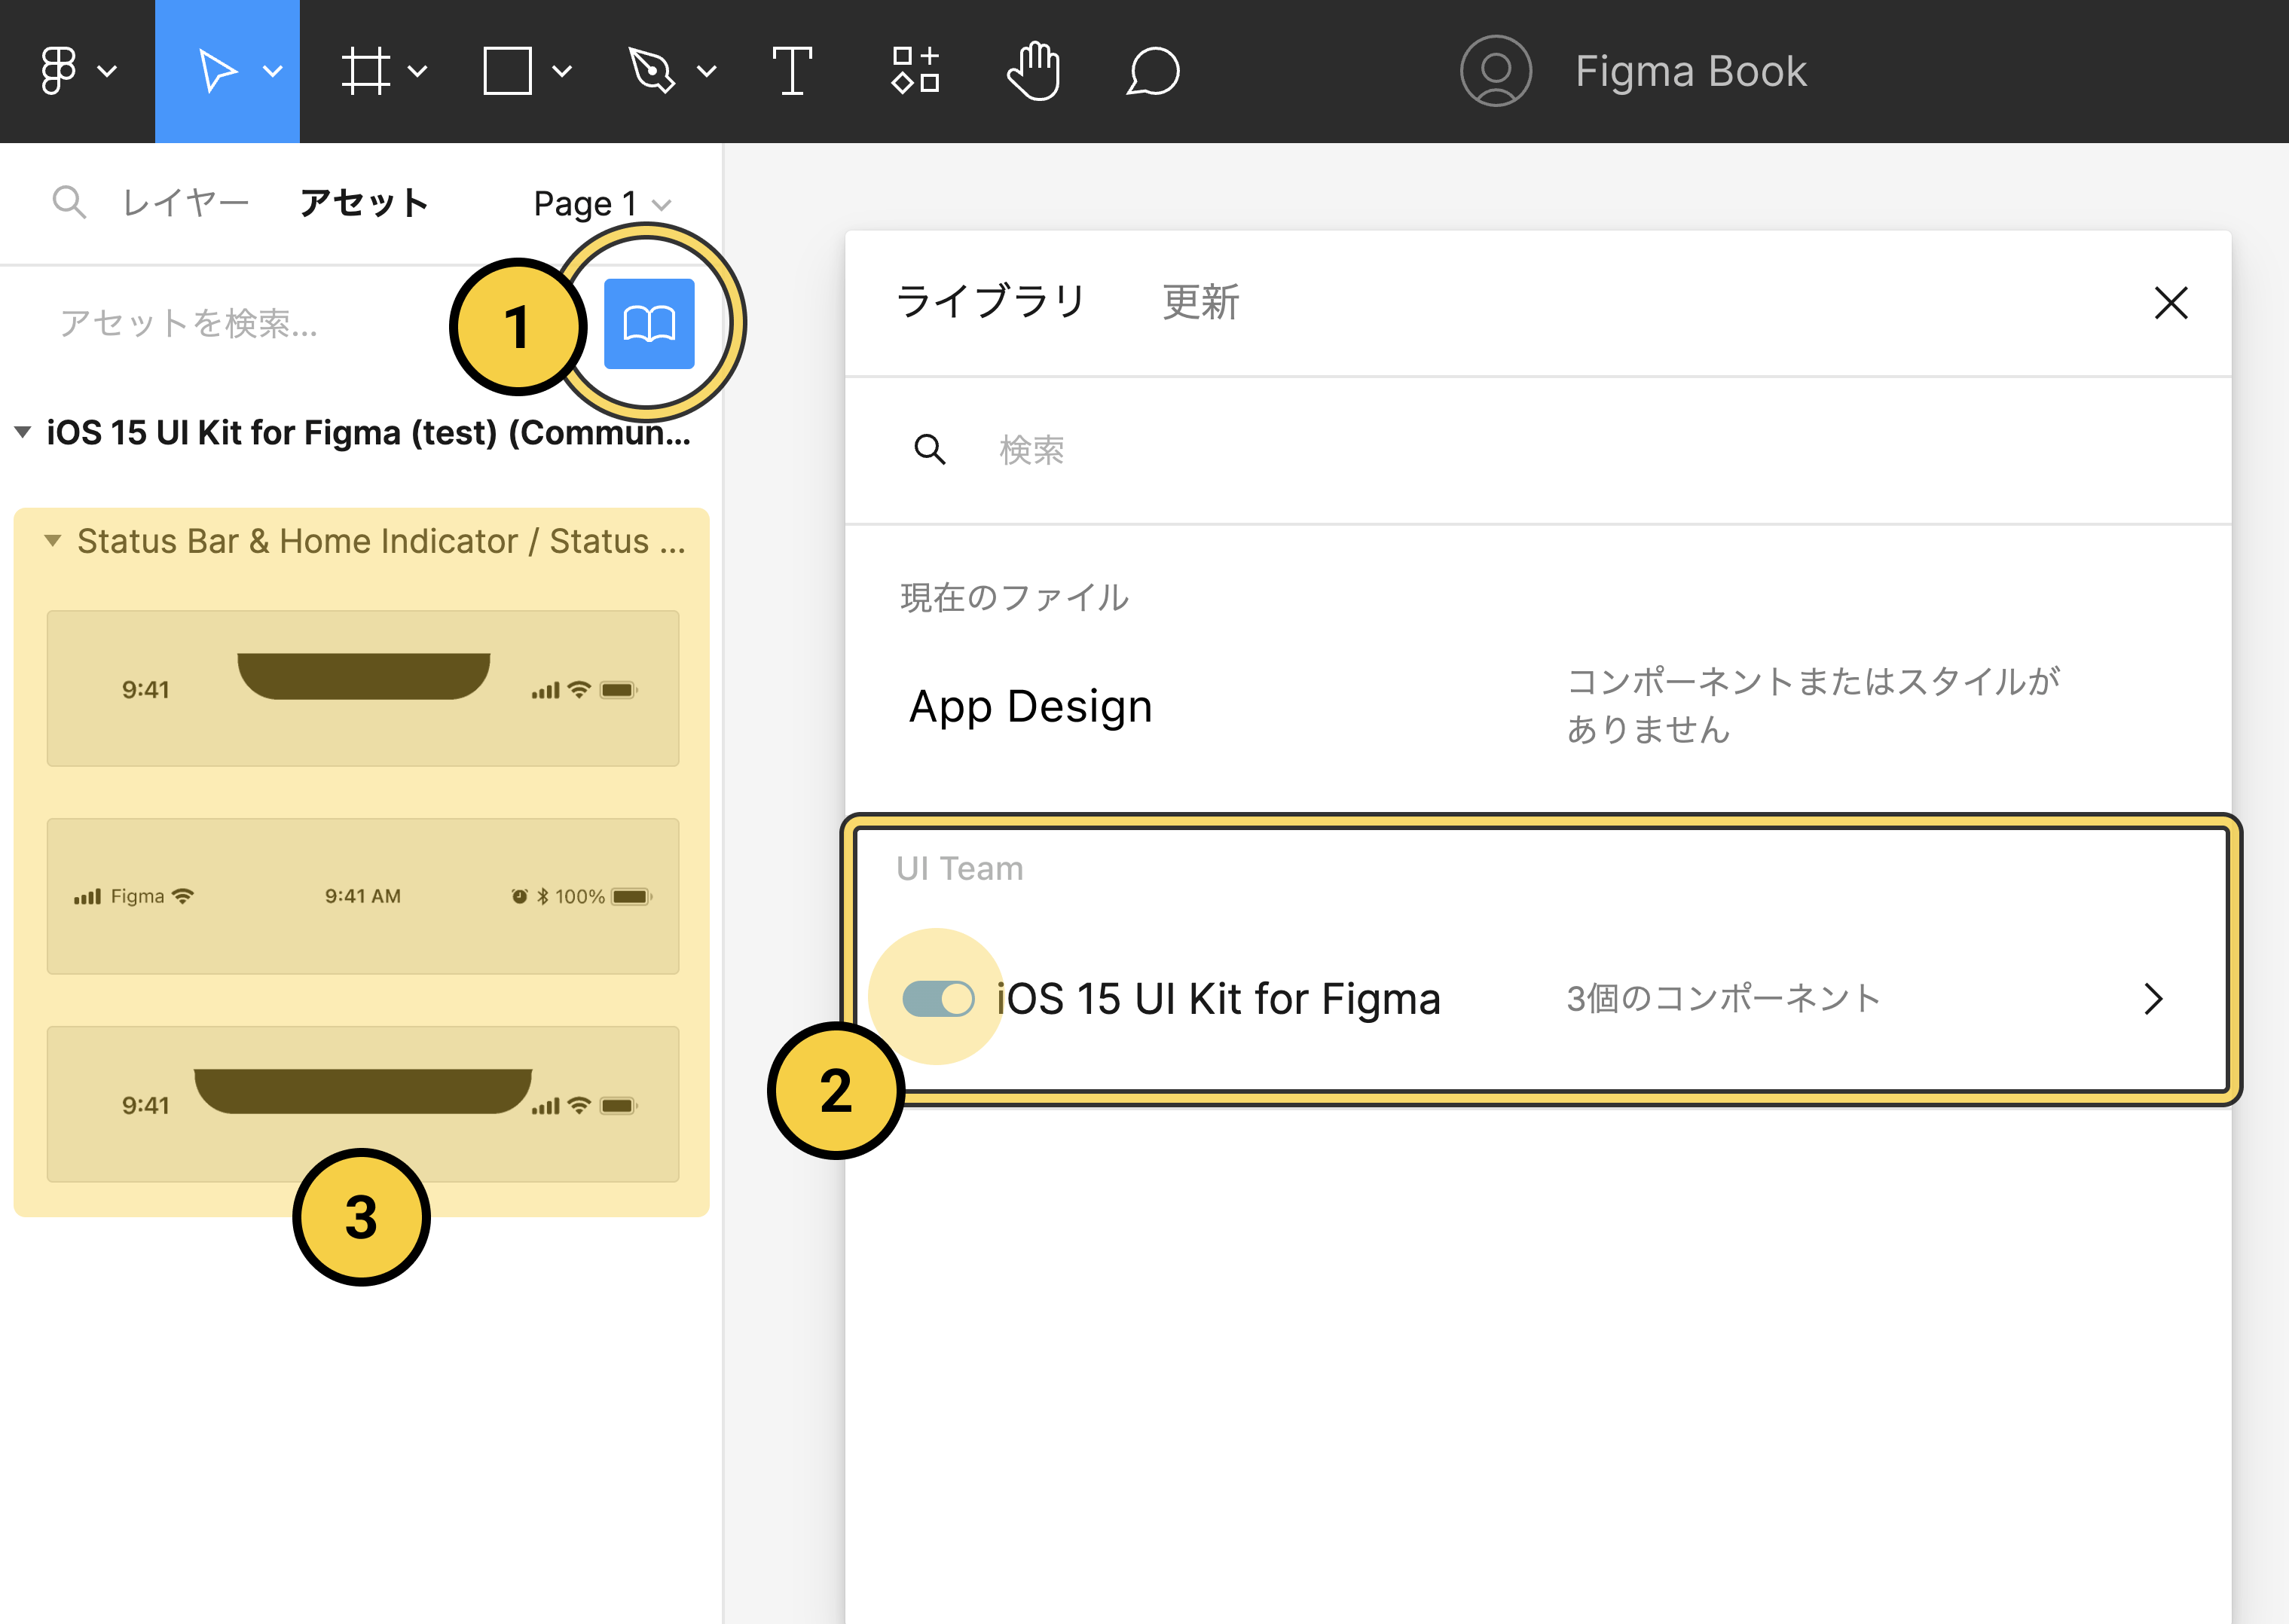Open iOS 15 UI Kit details chevron
This screenshot has width=2289, height=1624.
click(2155, 998)
